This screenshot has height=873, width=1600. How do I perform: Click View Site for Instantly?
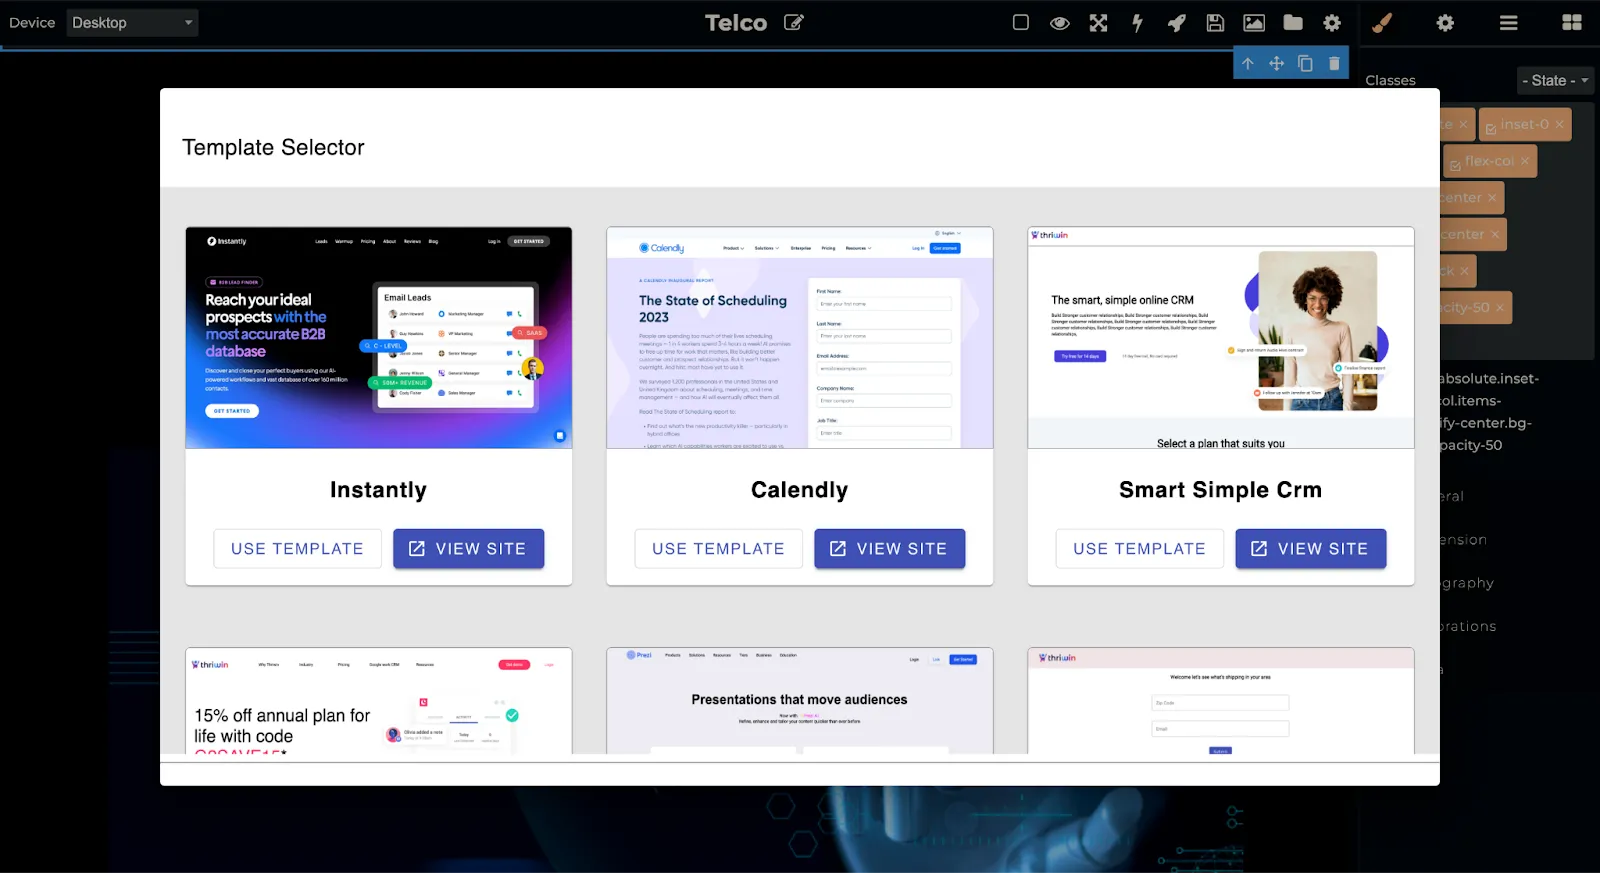(468, 549)
